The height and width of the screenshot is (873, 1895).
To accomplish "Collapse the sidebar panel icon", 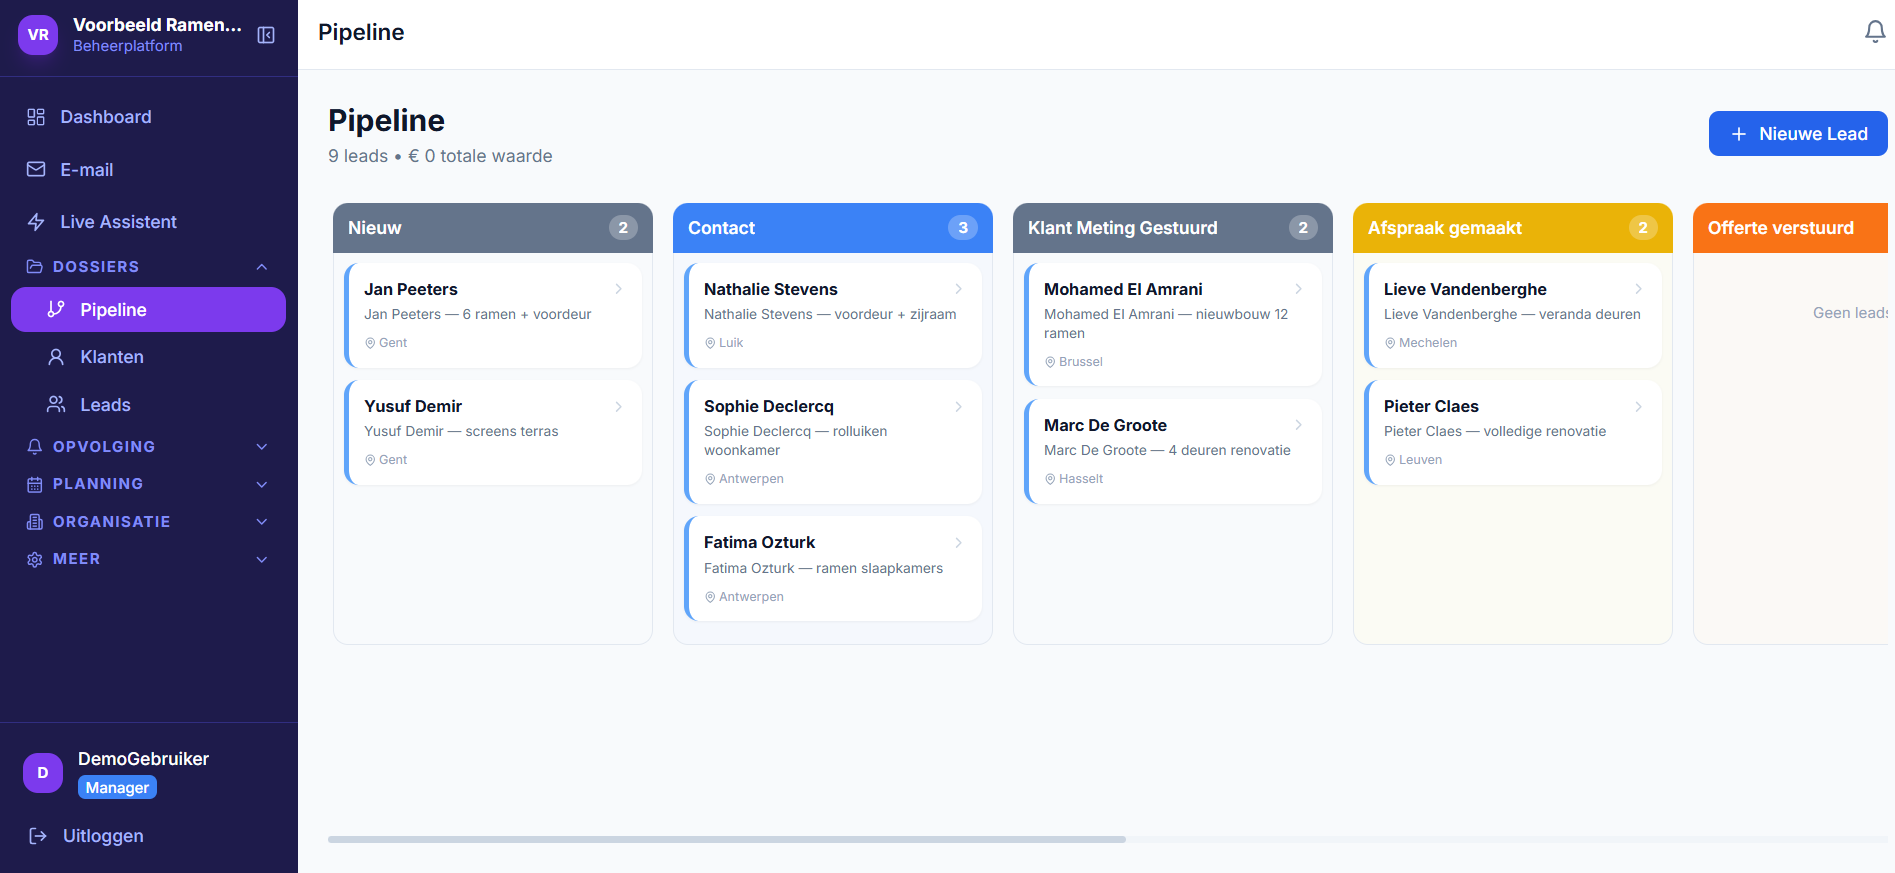I will (266, 35).
